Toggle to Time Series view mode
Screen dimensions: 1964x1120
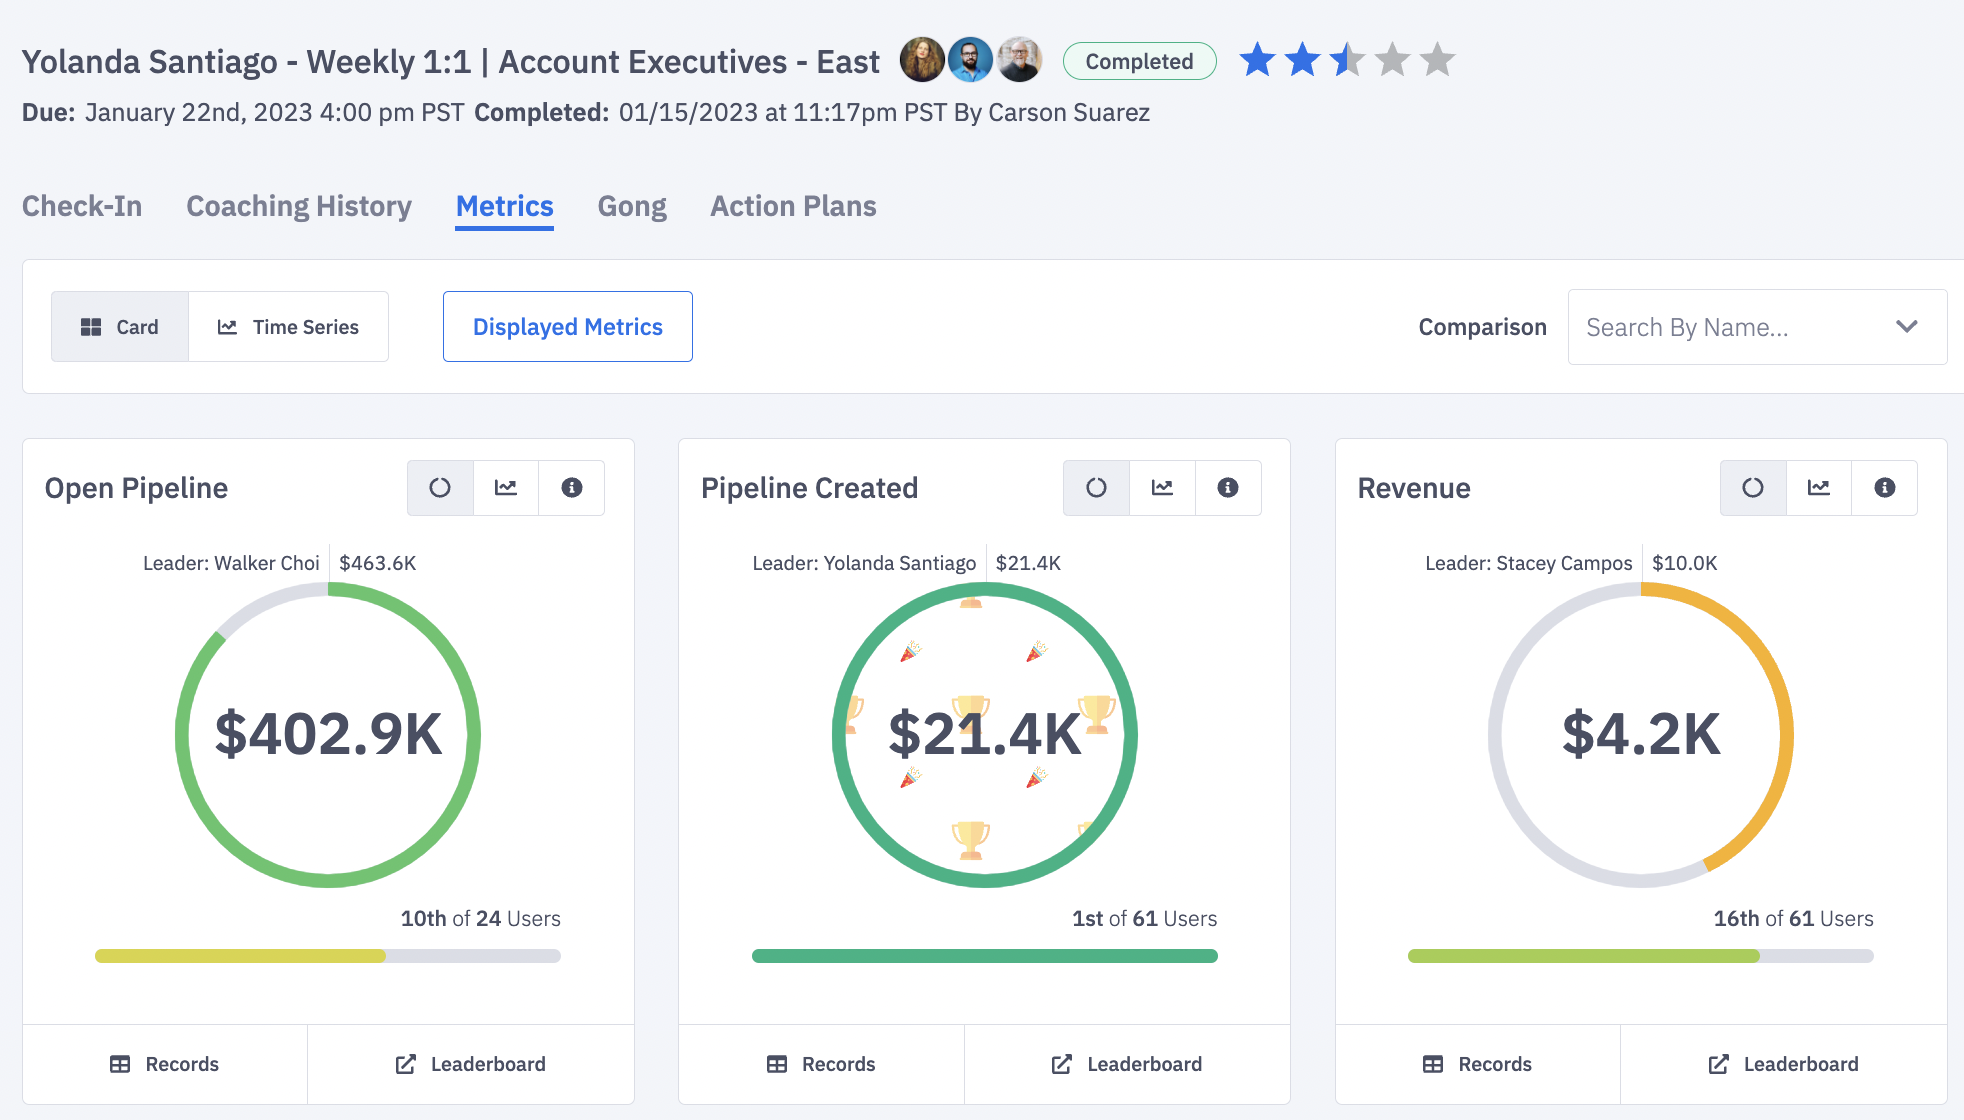click(288, 326)
